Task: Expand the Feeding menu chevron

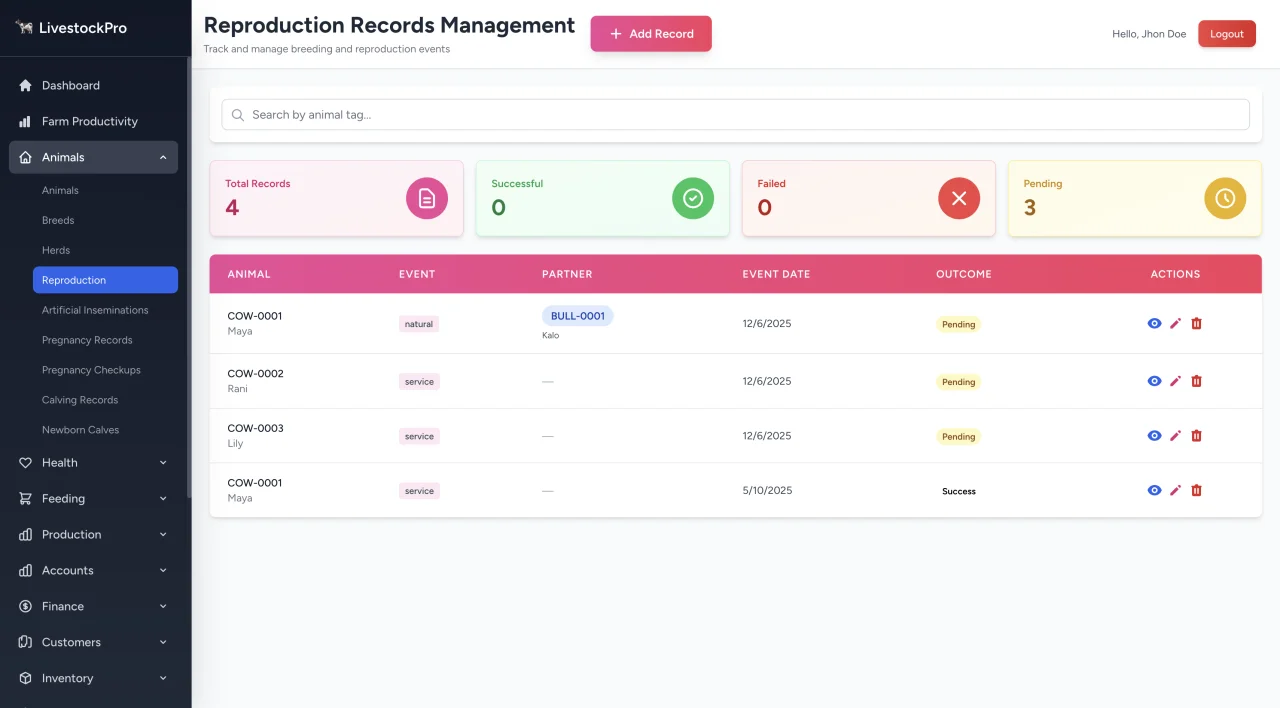Action: coord(163,499)
